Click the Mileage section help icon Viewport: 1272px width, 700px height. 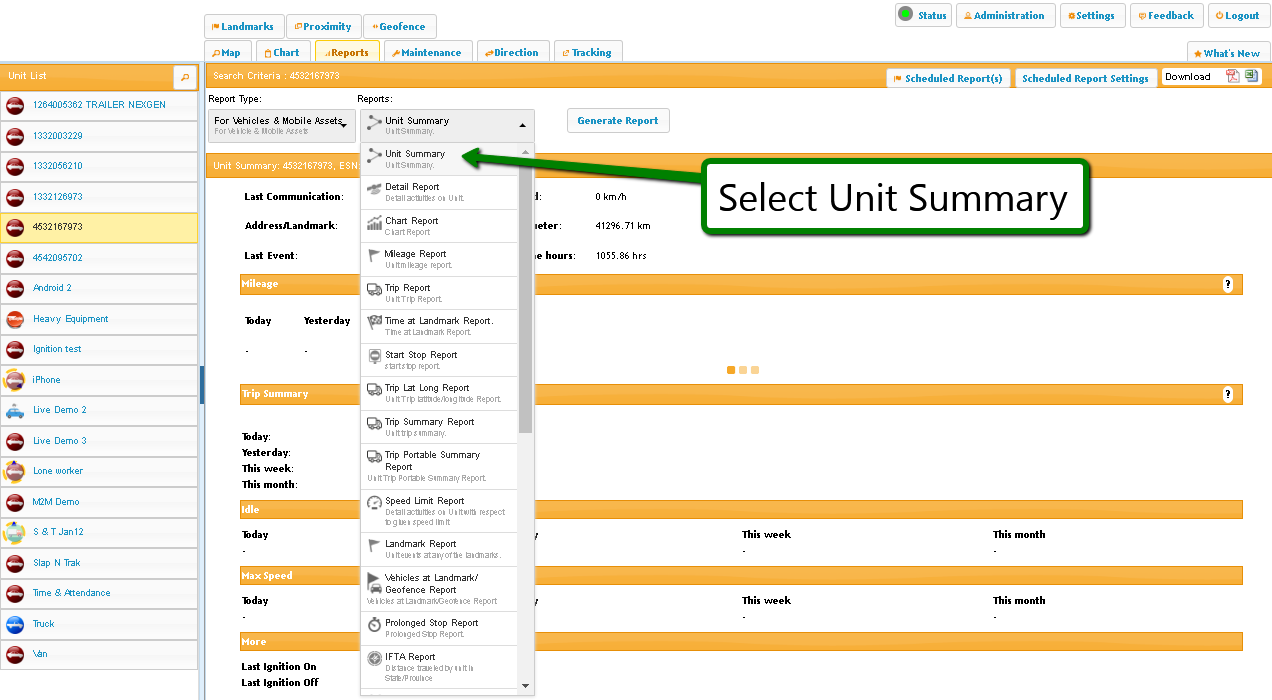1228,285
